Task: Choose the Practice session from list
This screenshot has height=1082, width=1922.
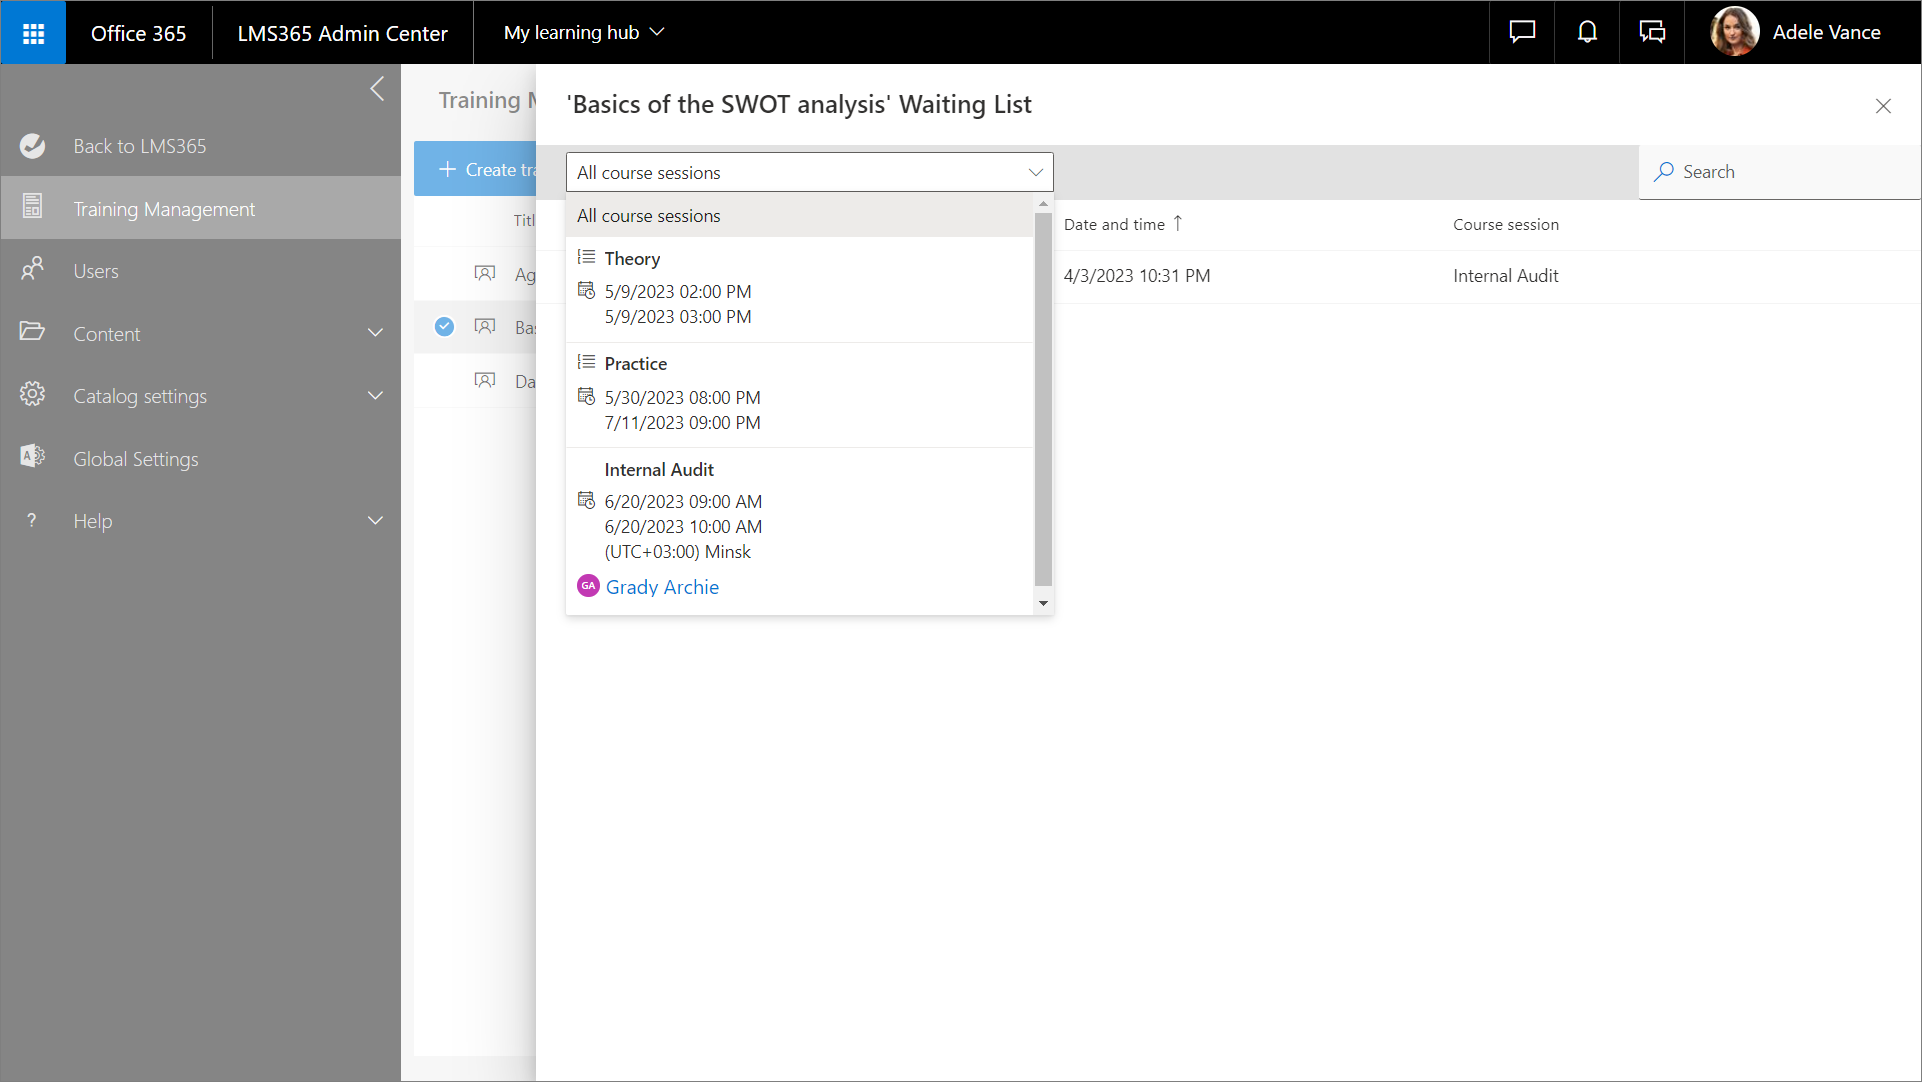Action: (636, 364)
